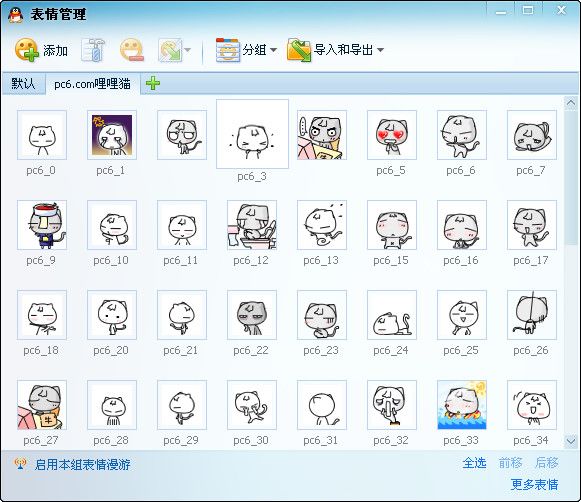Select emoticon thumbnail pc6_21
The width and height of the screenshot is (581, 502).
[x=182, y=315]
